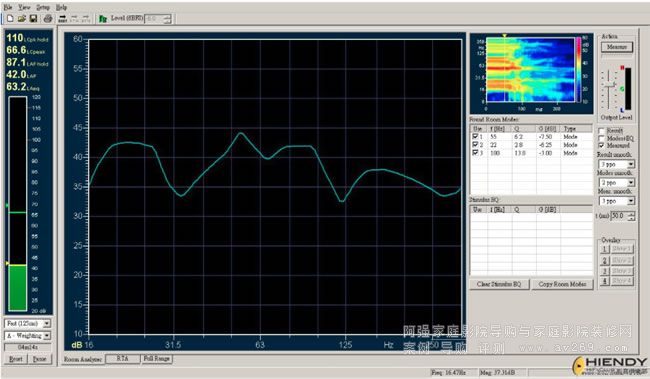Open the File menu

8,7
